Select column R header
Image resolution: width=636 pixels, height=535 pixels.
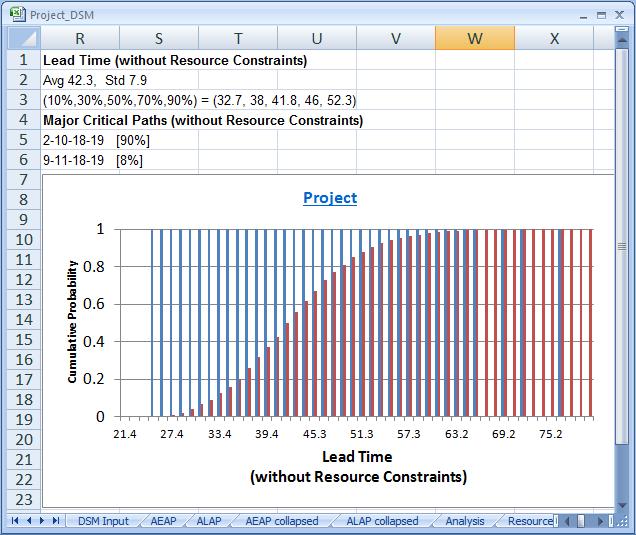point(80,39)
